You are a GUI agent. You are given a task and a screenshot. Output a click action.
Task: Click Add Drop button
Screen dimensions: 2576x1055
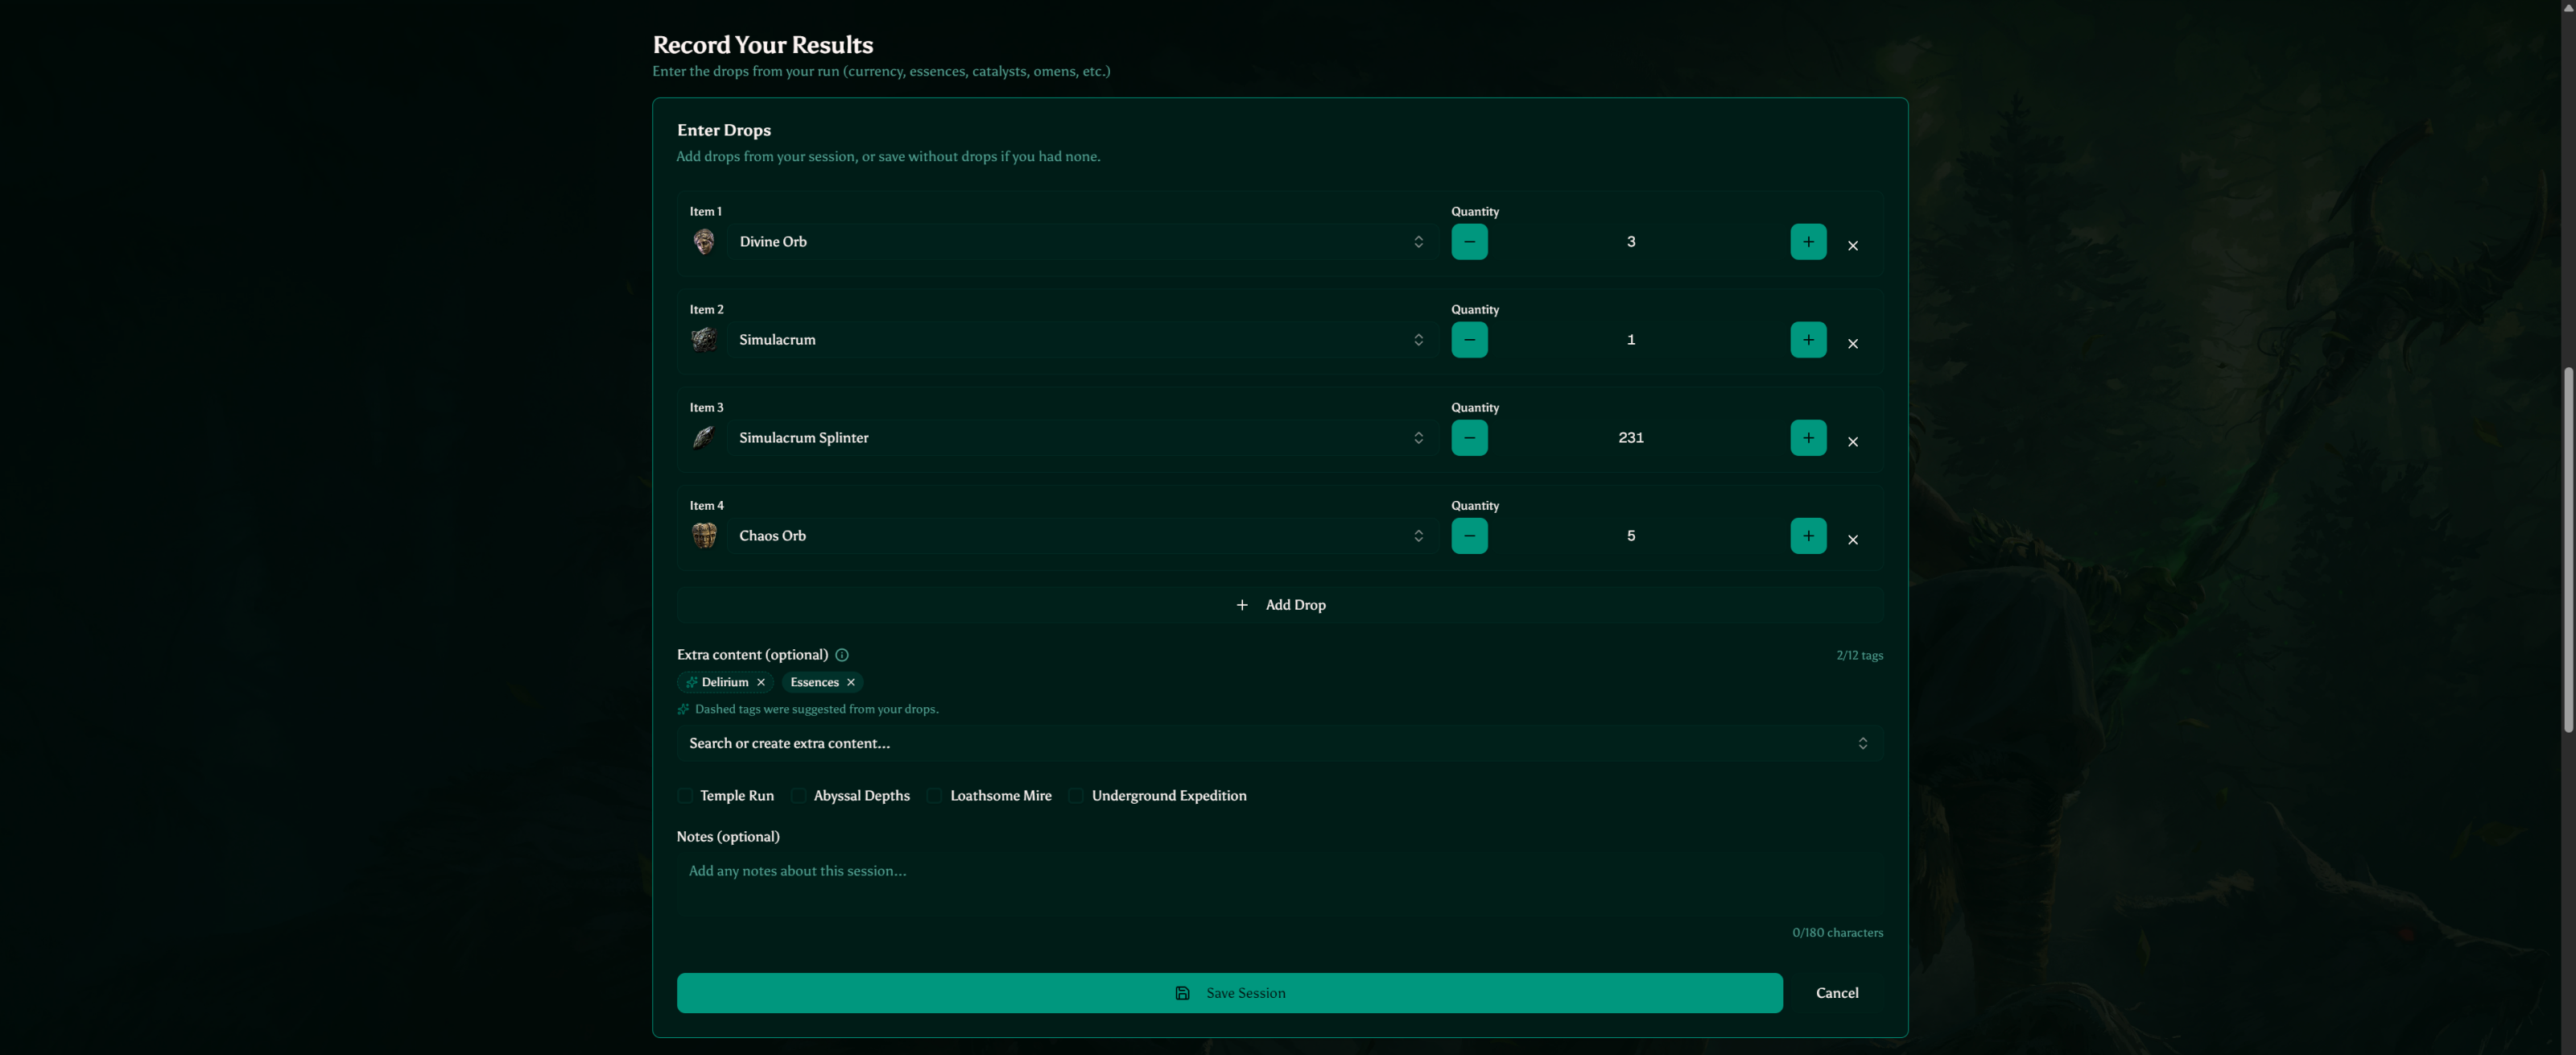point(1280,605)
